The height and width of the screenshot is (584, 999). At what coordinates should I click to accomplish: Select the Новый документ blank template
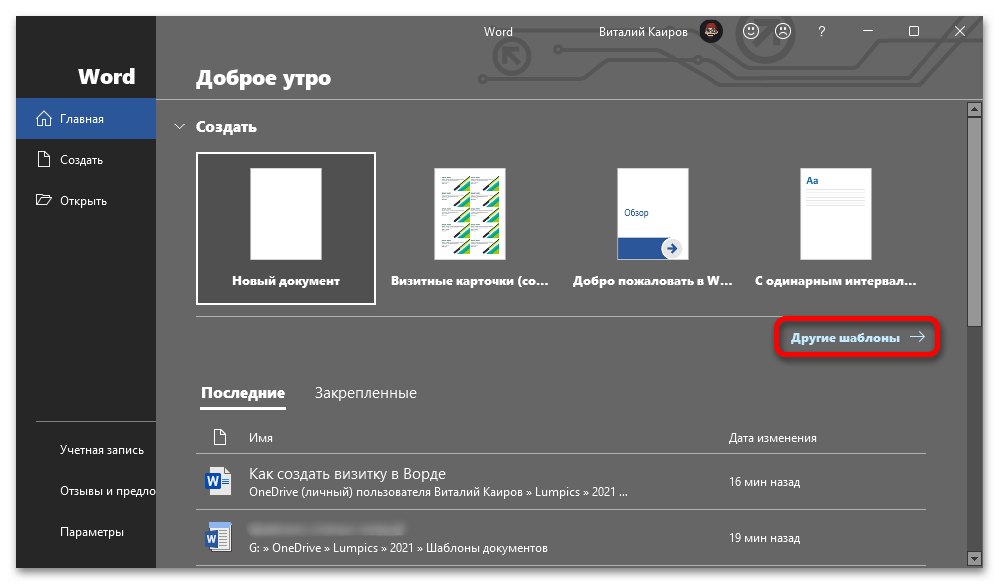[286, 229]
